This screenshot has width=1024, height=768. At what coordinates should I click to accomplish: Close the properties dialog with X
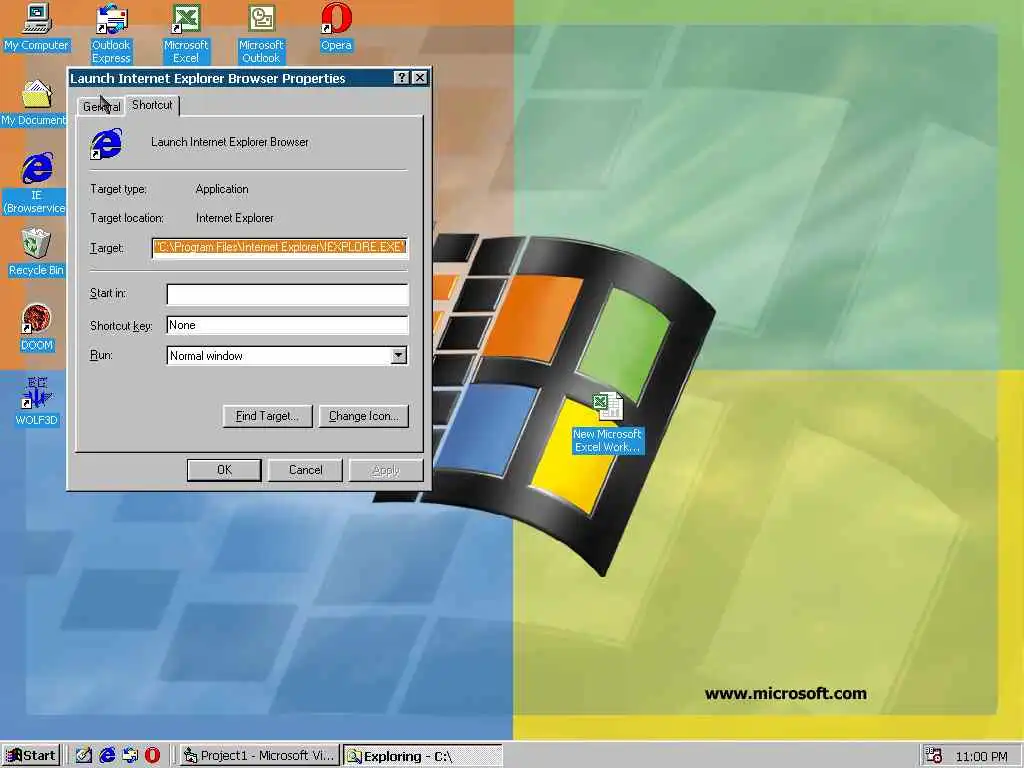coord(420,78)
